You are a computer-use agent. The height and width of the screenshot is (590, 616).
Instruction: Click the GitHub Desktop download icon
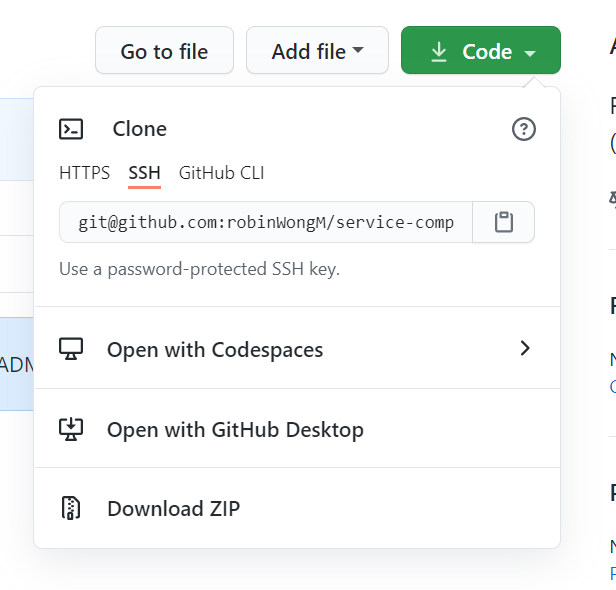(x=71, y=430)
